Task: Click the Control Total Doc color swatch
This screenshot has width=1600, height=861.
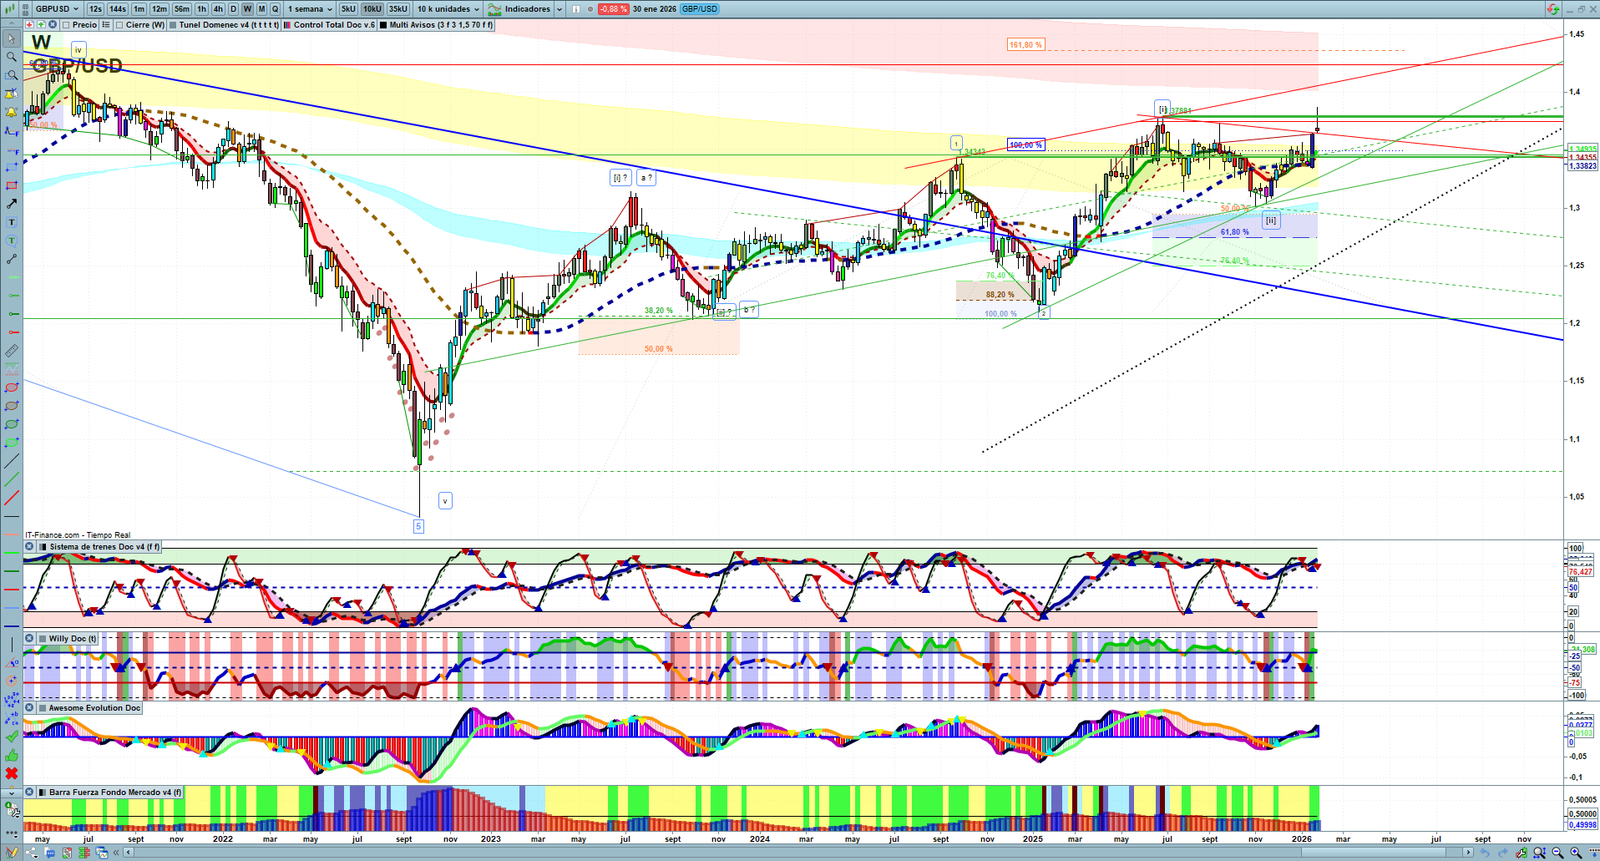Action: point(287,25)
